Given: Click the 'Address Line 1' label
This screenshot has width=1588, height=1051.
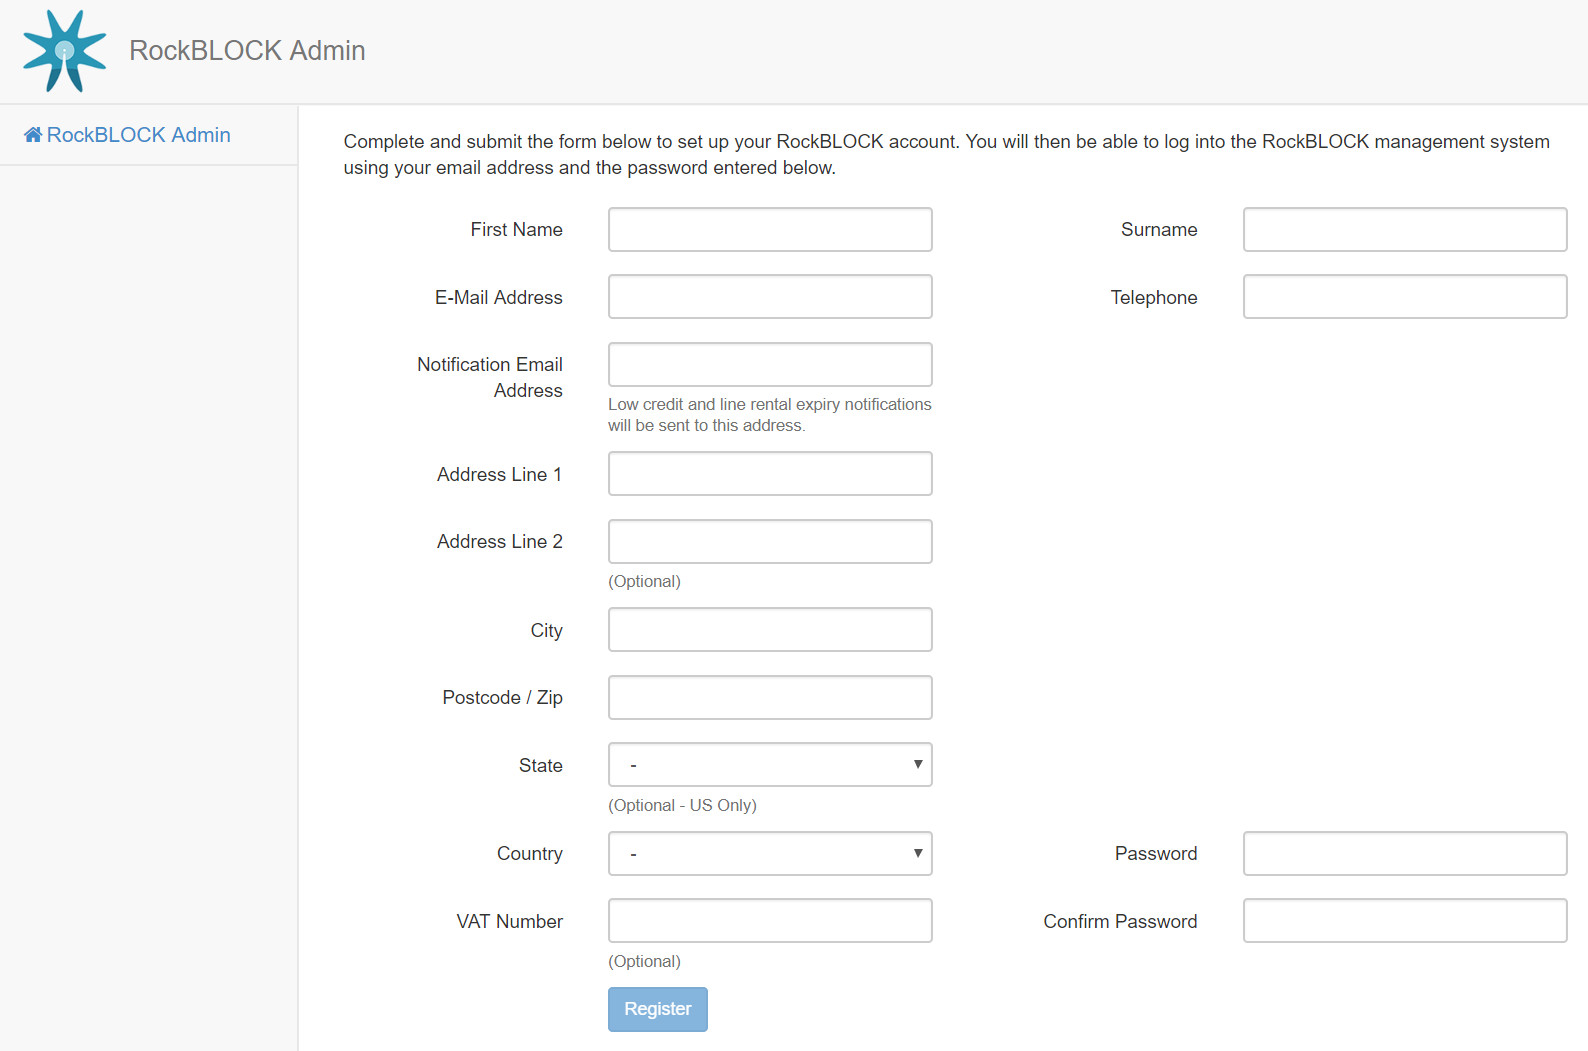Looking at the screenshot, I should click(x=500, y=474).
